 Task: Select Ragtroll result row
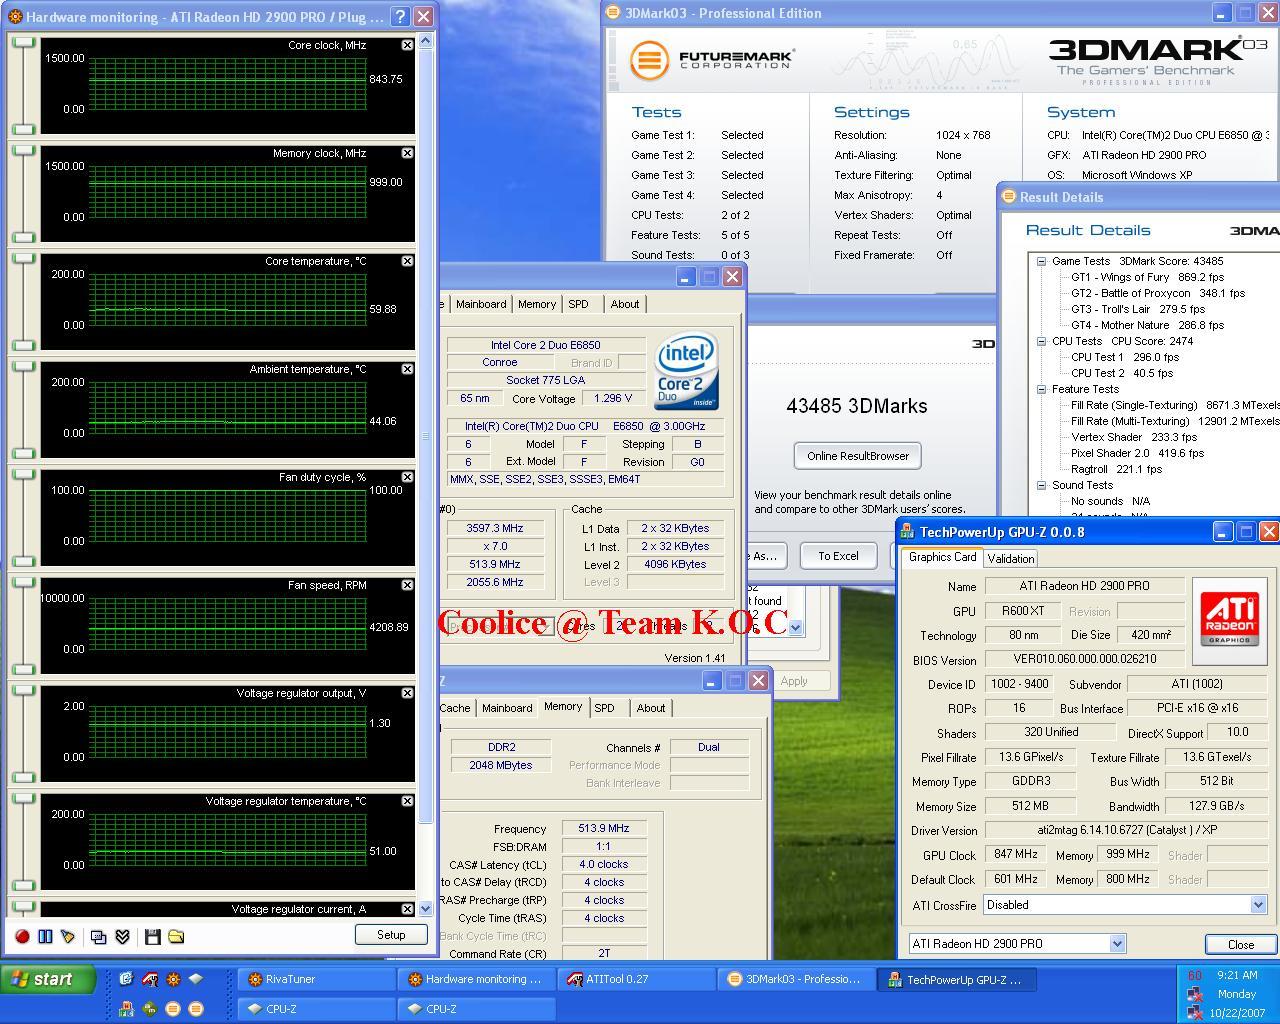point(1116,469)
